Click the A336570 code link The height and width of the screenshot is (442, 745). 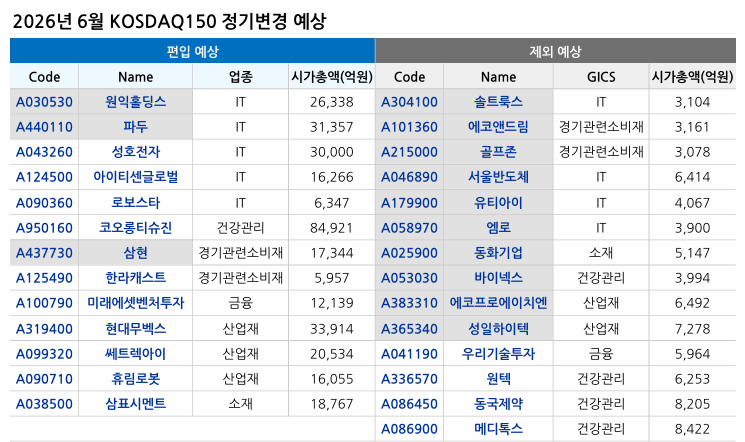tap(409, 379)
